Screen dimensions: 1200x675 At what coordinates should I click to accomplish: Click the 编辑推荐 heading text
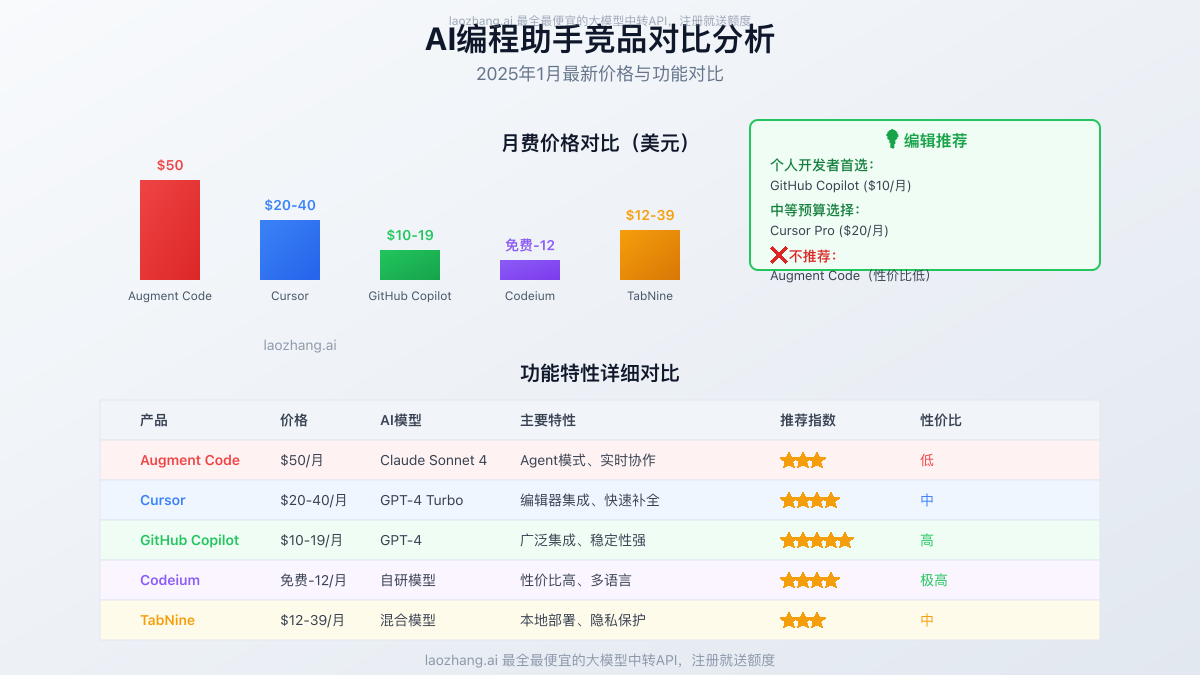click(x=936, y=140)
